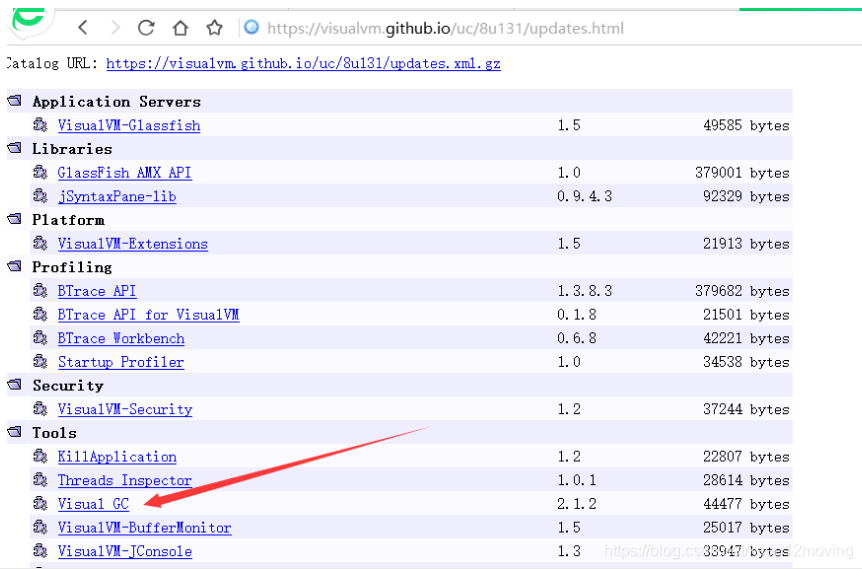Click the plugin icon beside VisualVM-Extensions
The image size is (862, 569).
click(40, 242)
